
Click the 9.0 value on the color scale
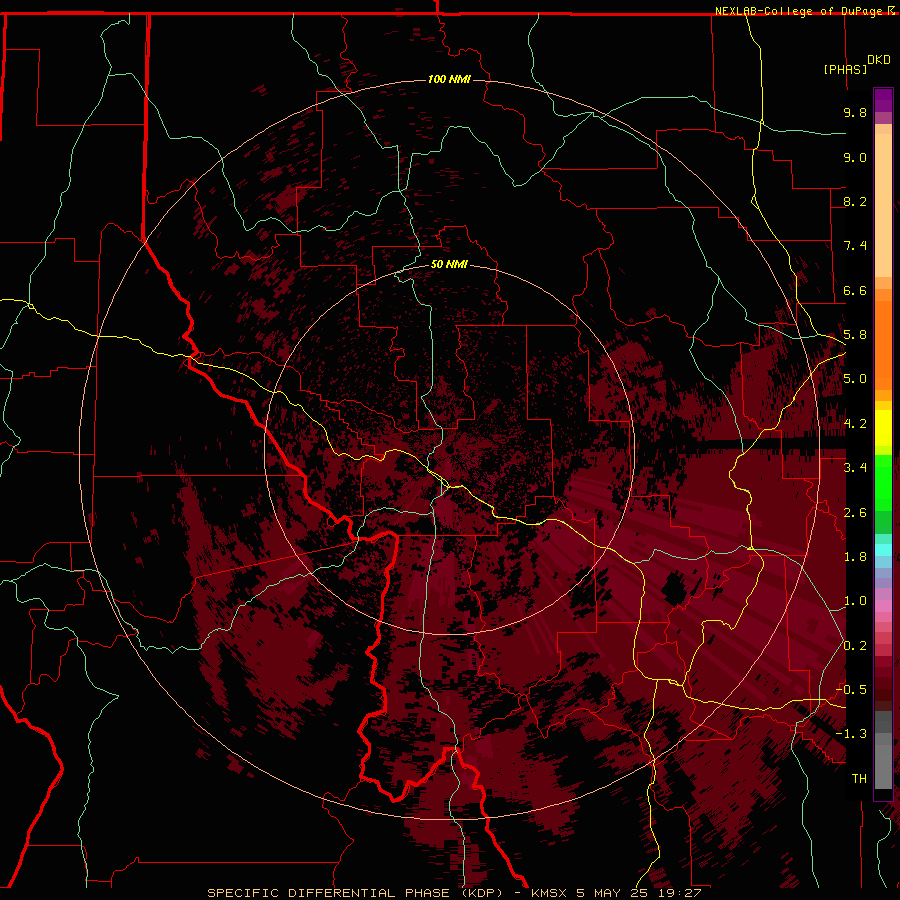tap(855, 157)
